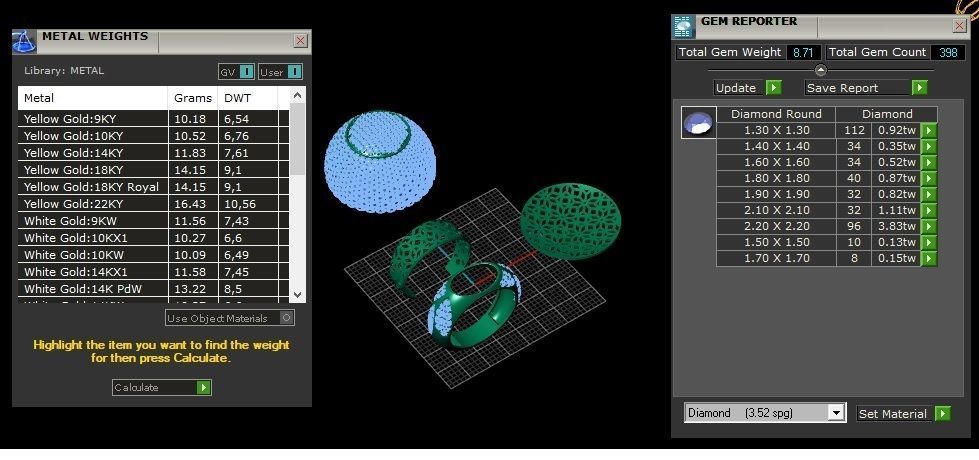
Task: Select the White Gold:14KX1 row
Action: pyautogui.click(x=154, y=272)
